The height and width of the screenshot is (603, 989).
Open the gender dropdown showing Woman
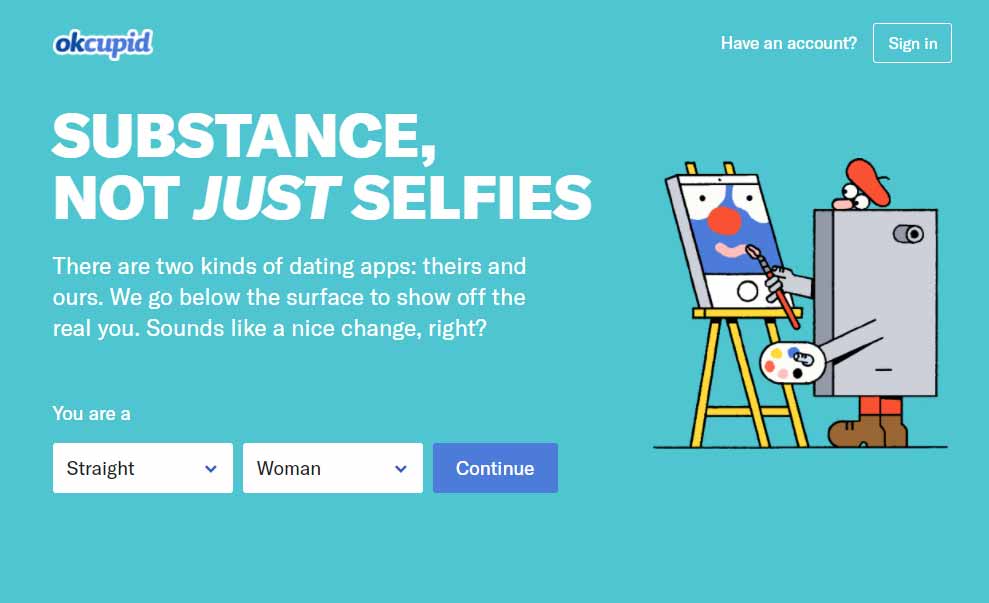pyautogui.click(x=332, y=467)
